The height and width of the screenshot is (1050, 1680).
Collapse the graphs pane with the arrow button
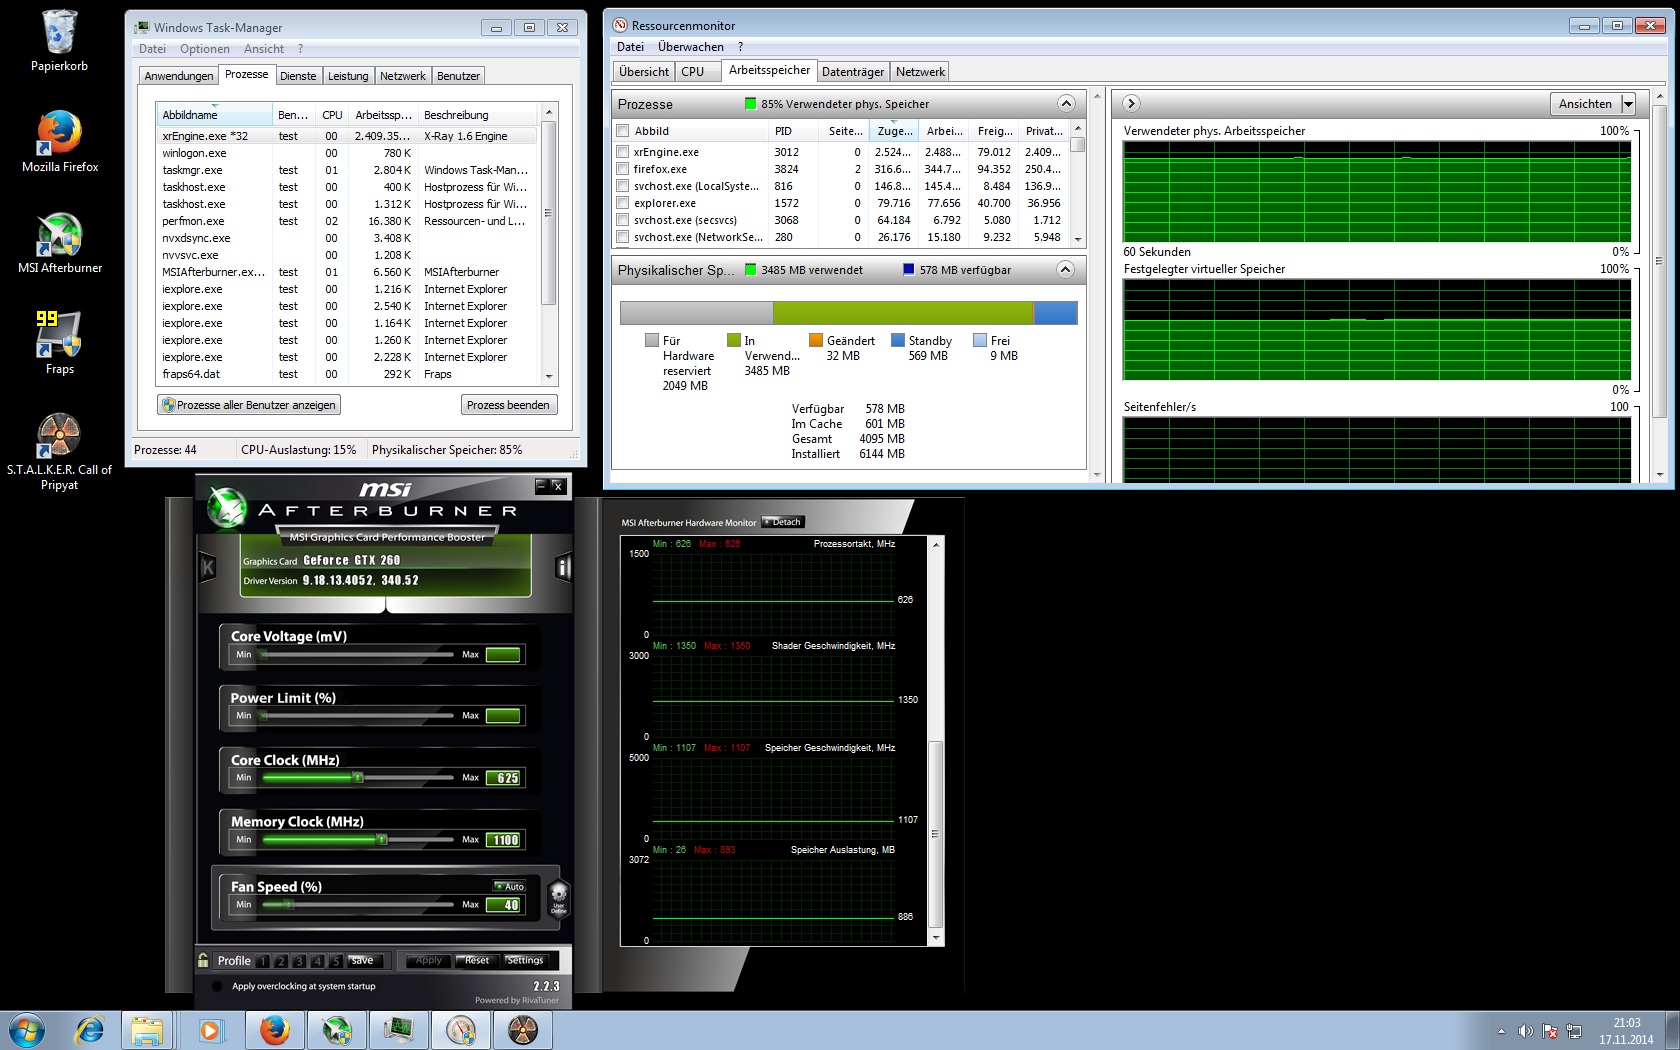[1131, 104]
